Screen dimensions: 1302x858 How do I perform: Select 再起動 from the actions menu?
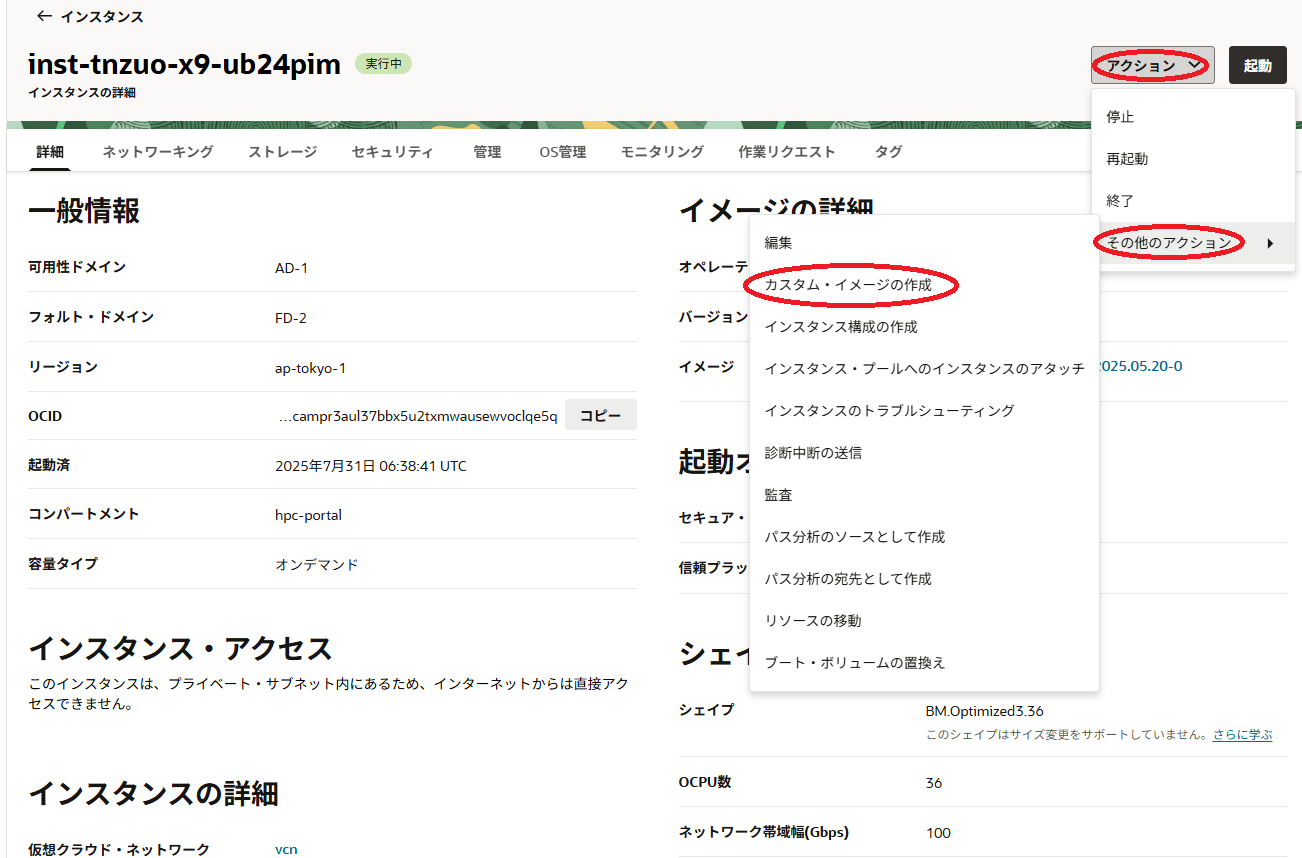(1127, 159)
